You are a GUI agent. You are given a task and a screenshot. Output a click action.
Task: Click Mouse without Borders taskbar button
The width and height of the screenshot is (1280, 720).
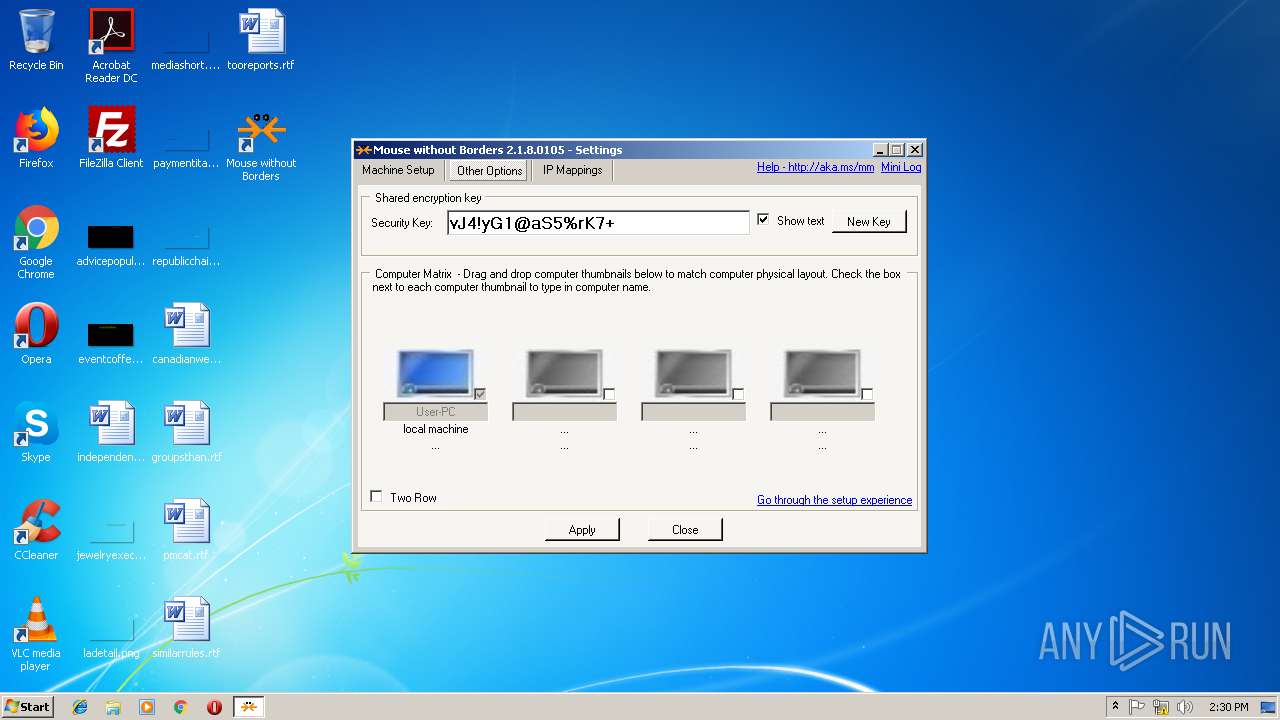249,707
